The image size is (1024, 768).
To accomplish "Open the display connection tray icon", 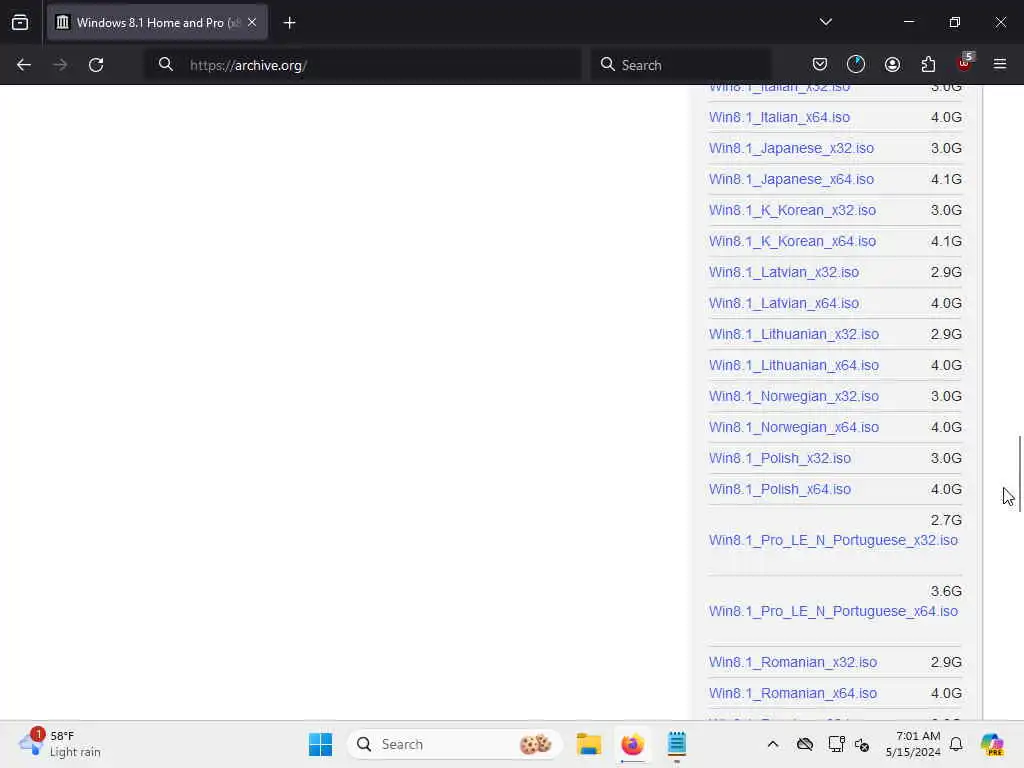I will 836,744.
